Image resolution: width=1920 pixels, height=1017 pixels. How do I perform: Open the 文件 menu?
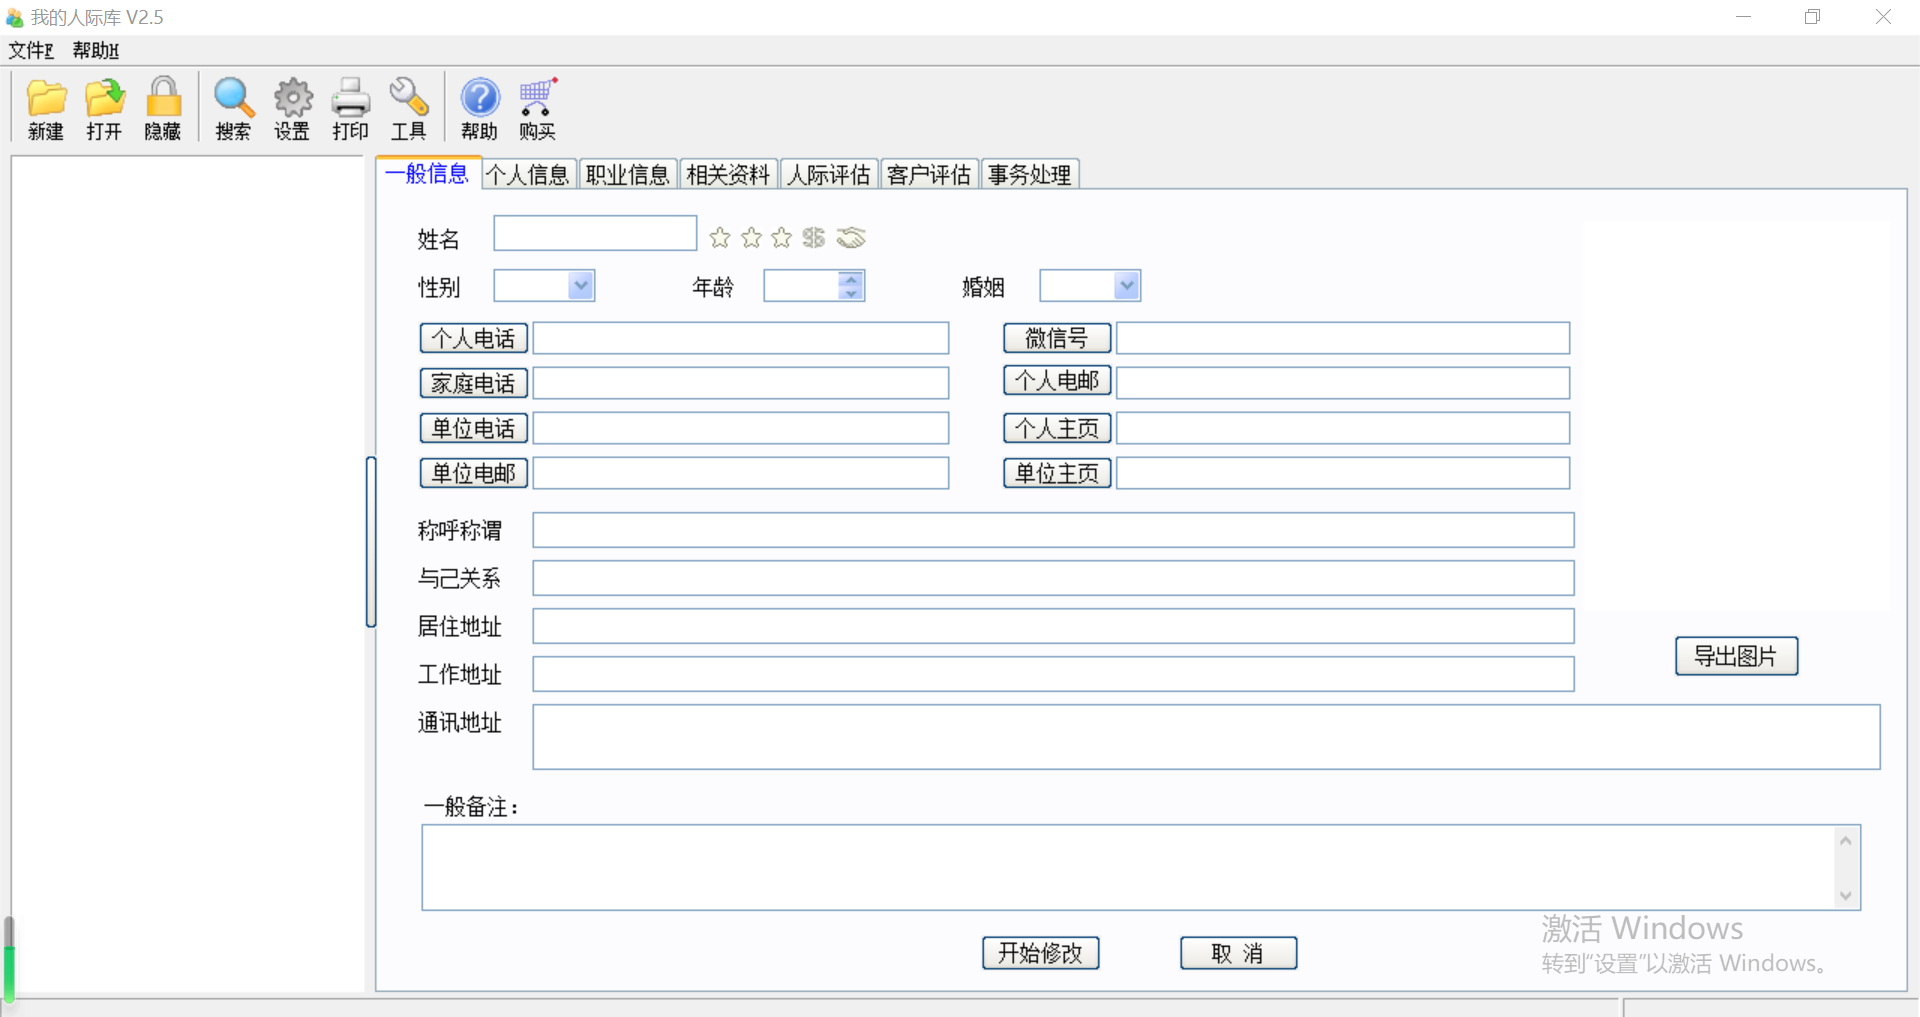click(x=31, y=50)
